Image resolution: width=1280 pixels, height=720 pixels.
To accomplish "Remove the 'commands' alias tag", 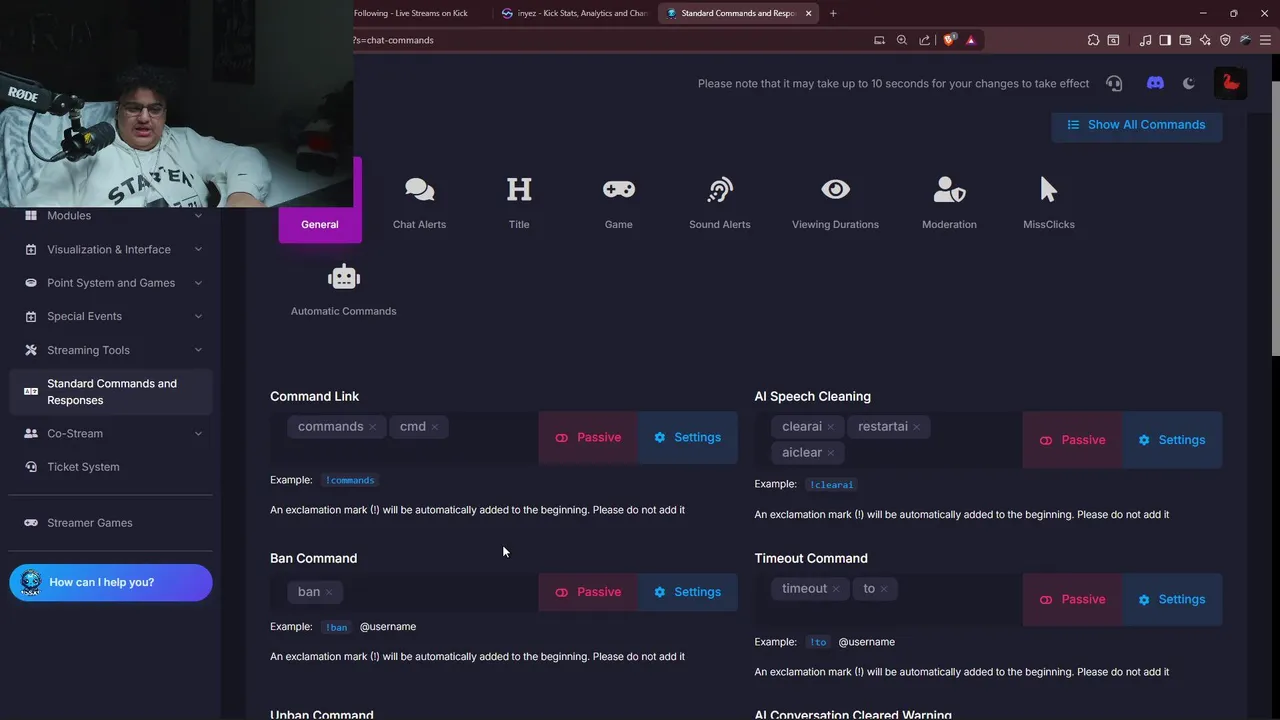I will tap(373, 427).
